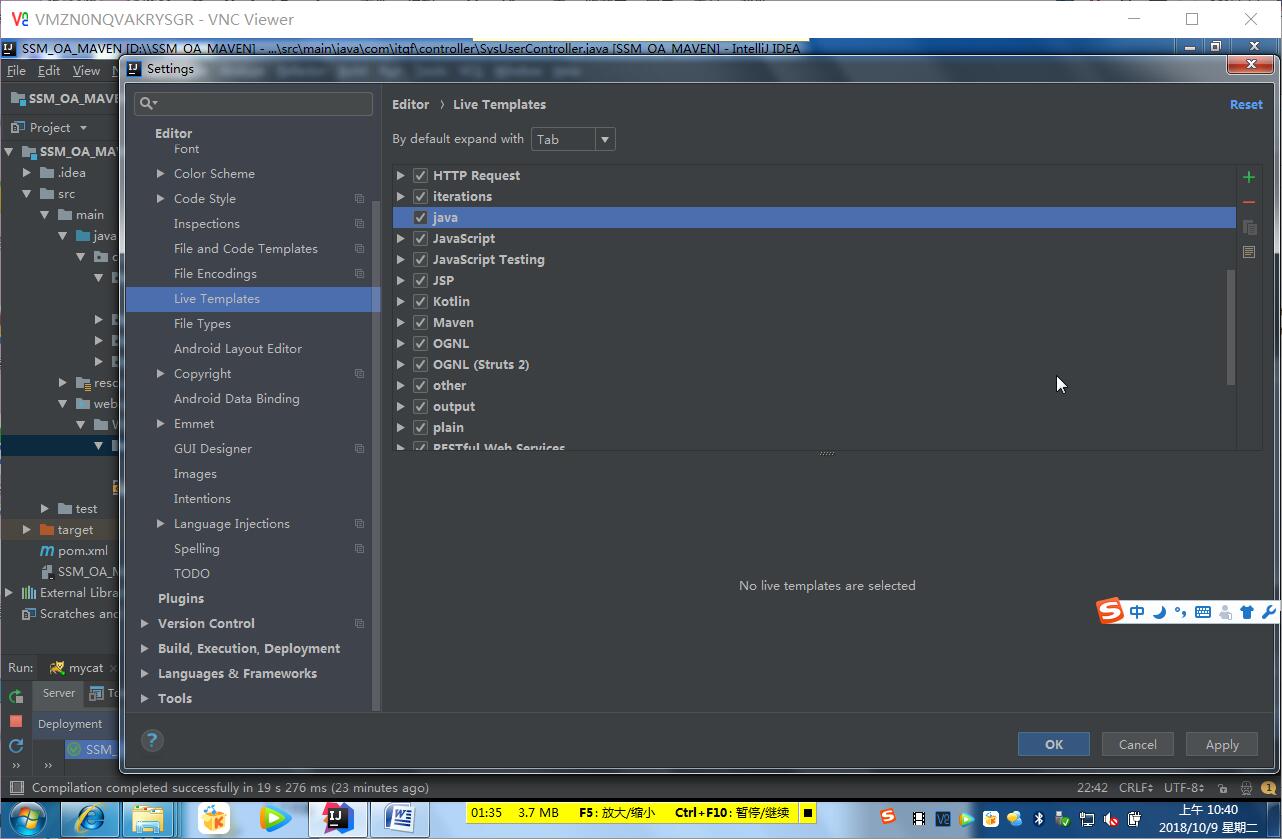Viewport: 1282px width, 839px height.
Task: Launch Internet Explorer from the taskbar
Action: pyautogui.click(x=90, y=820)
